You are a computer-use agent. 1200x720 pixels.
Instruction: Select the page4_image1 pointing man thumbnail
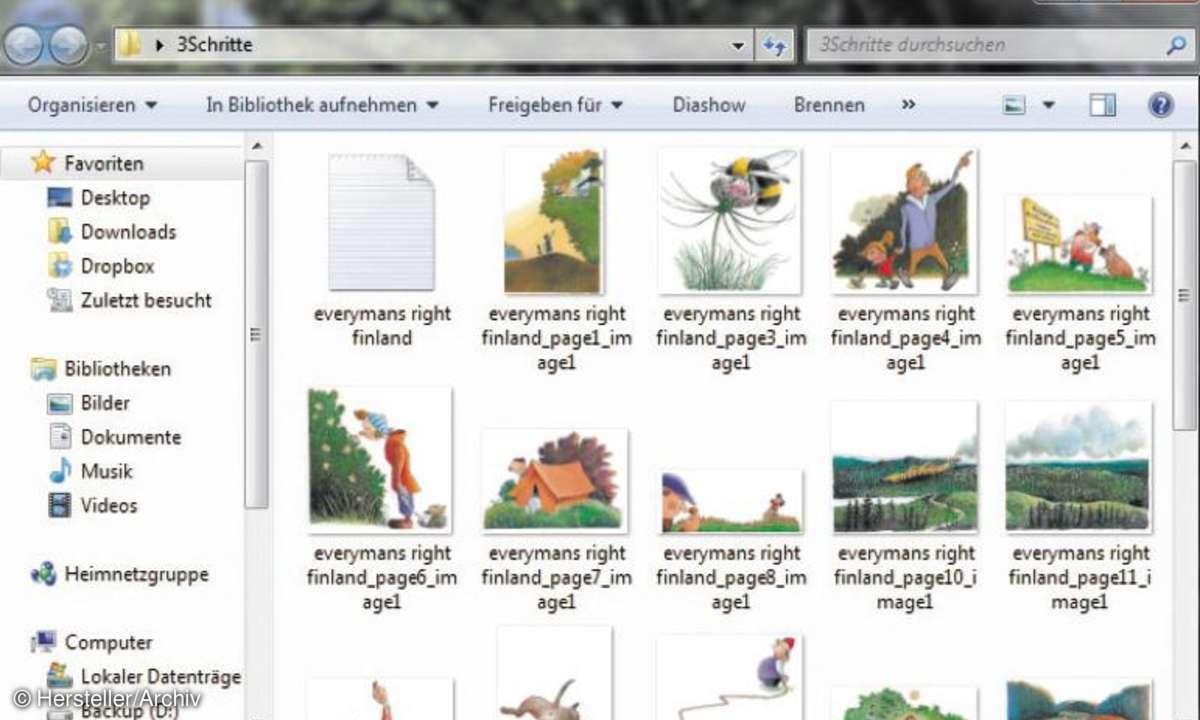[x=904, y=221]
